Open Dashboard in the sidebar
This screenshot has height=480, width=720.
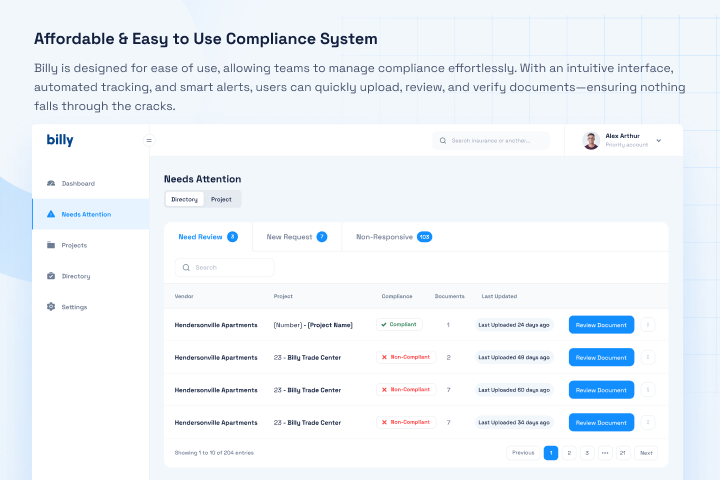(90, 183)
